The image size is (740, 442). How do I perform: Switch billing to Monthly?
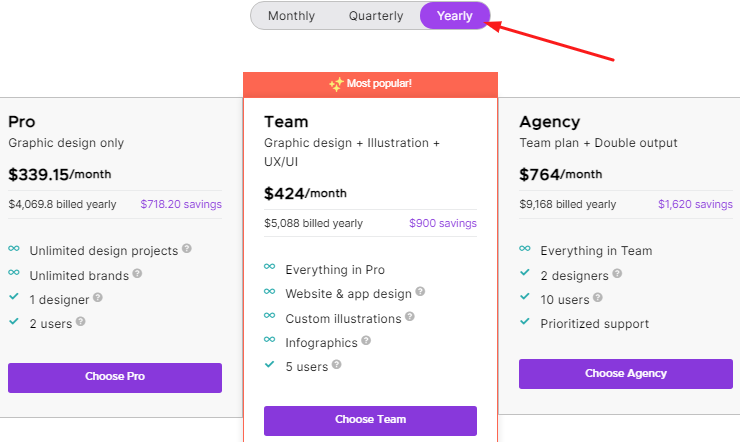[291, 16]
